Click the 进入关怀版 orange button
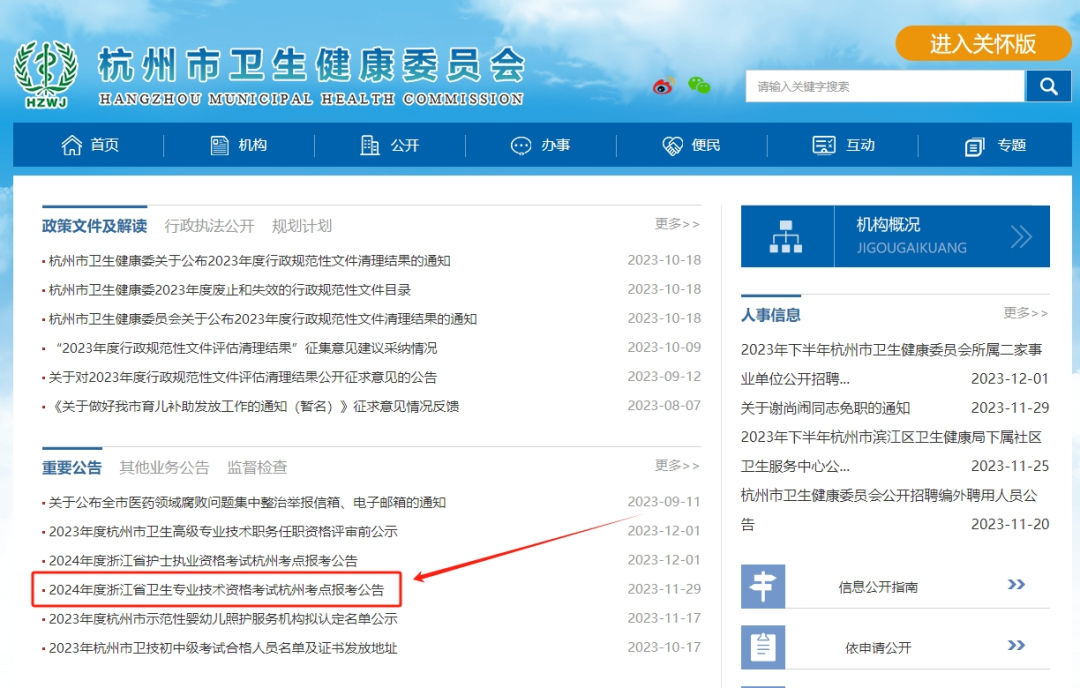Screen dimensions: 1080x688 point(983,44)
